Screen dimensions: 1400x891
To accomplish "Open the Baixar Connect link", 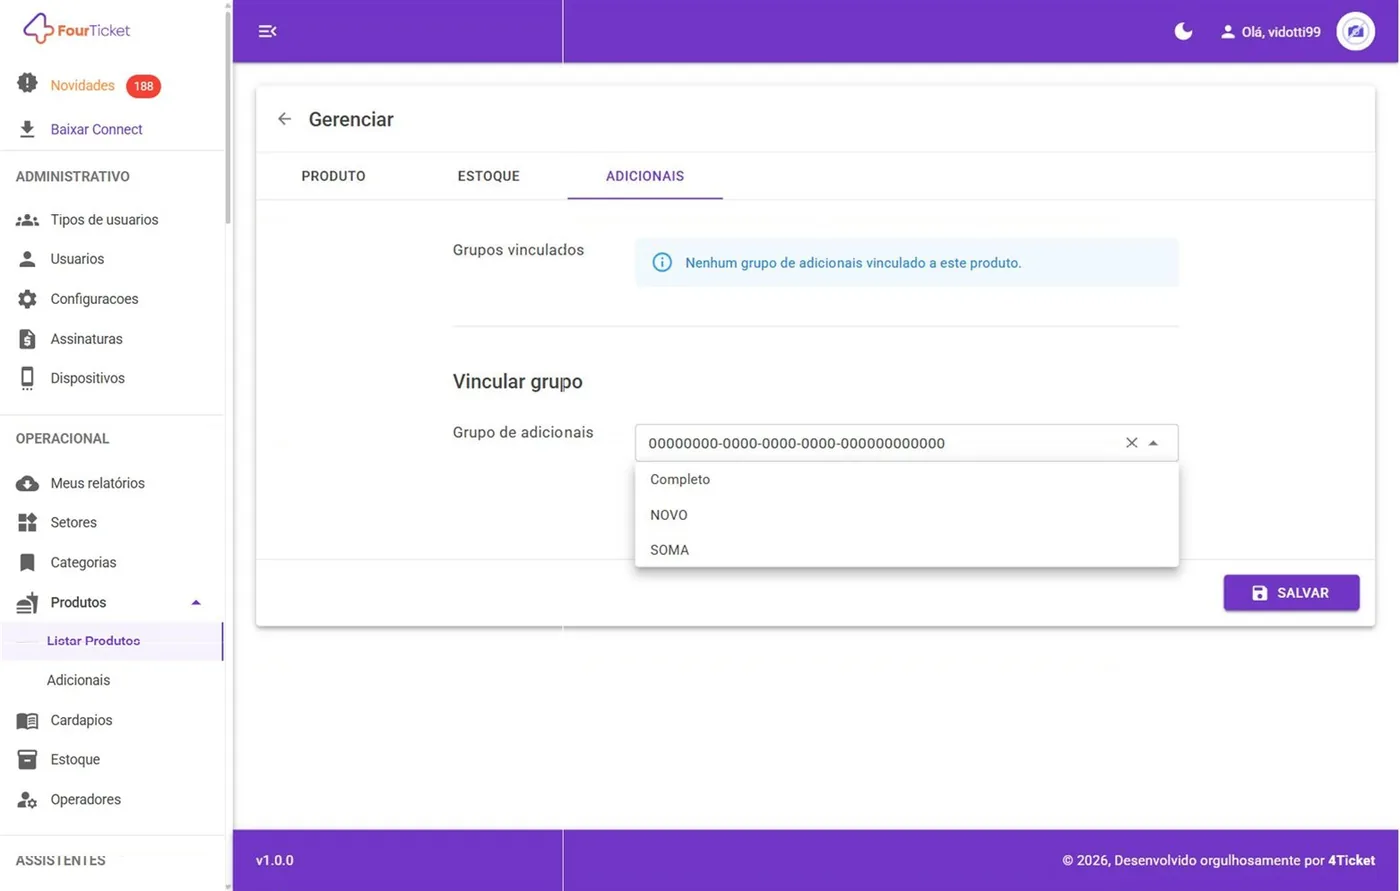I will coord(97,129).
